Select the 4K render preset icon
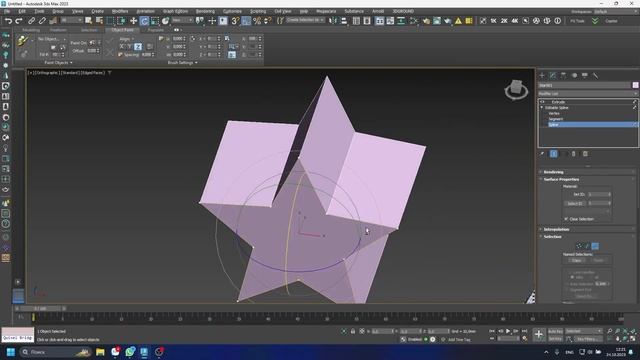Screen dimensions: 640x360 point(515,21)
